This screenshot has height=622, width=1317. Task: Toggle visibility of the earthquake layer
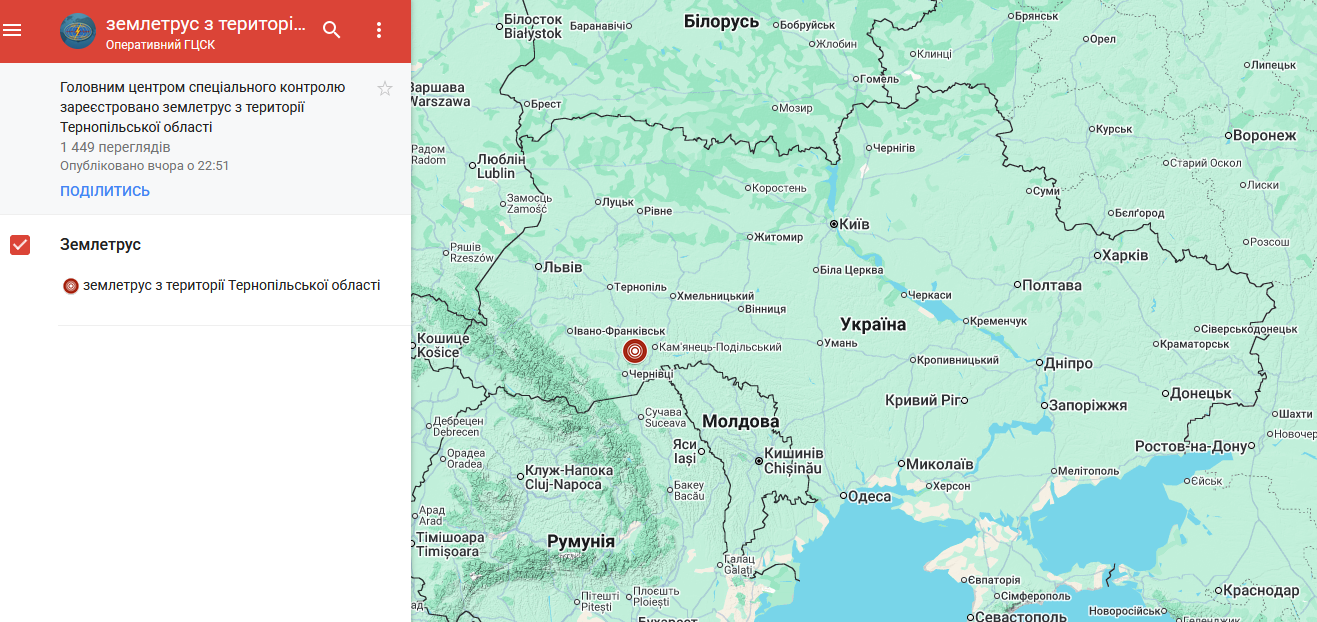(20, 244)
